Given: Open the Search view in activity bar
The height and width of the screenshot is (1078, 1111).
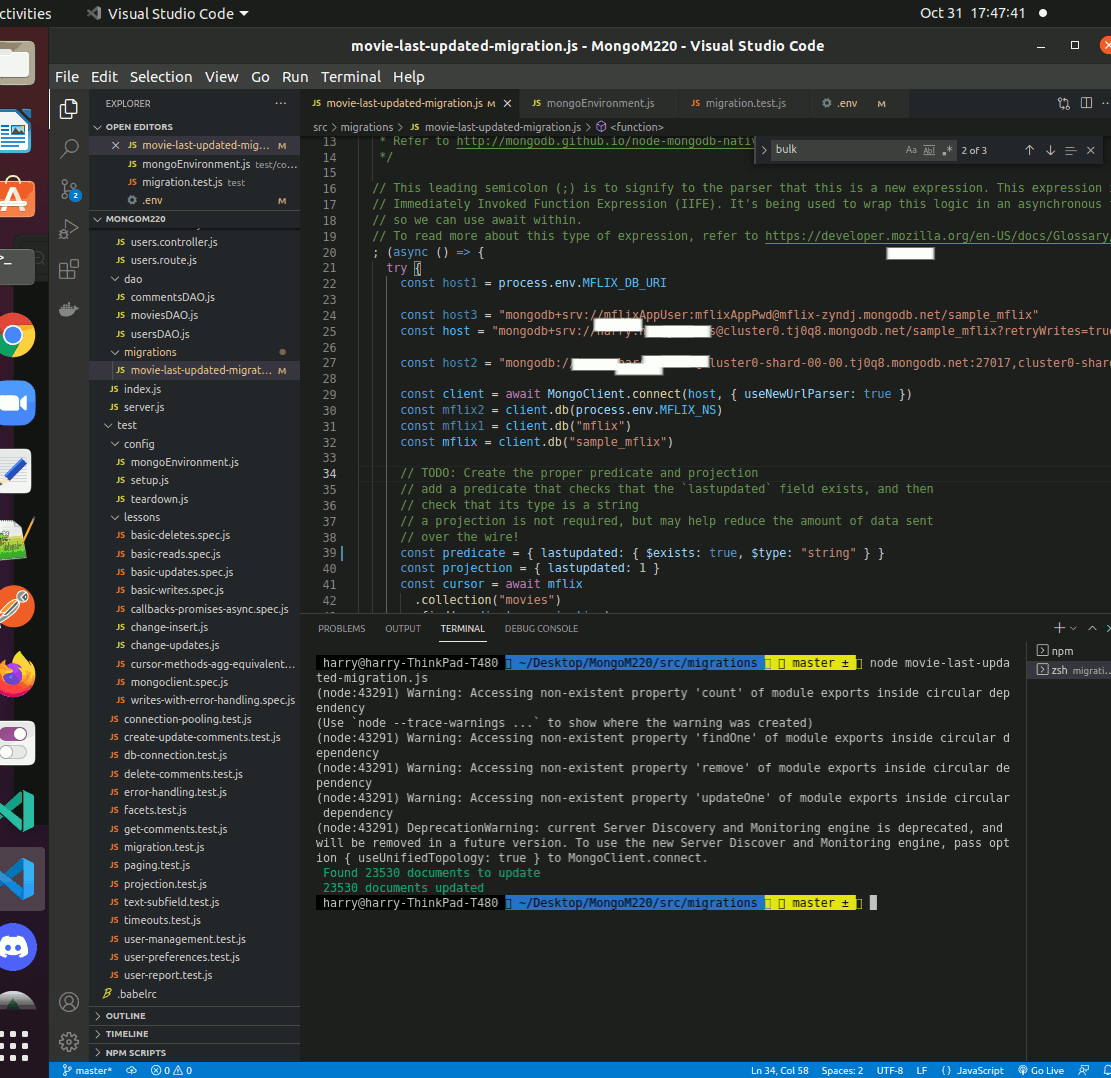Looking at the screenshot, I should point(69,149).
